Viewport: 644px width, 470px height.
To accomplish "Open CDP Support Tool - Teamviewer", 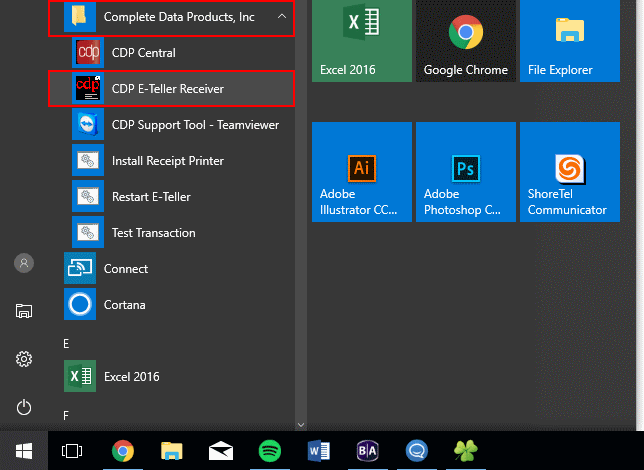I will (171, 125).
